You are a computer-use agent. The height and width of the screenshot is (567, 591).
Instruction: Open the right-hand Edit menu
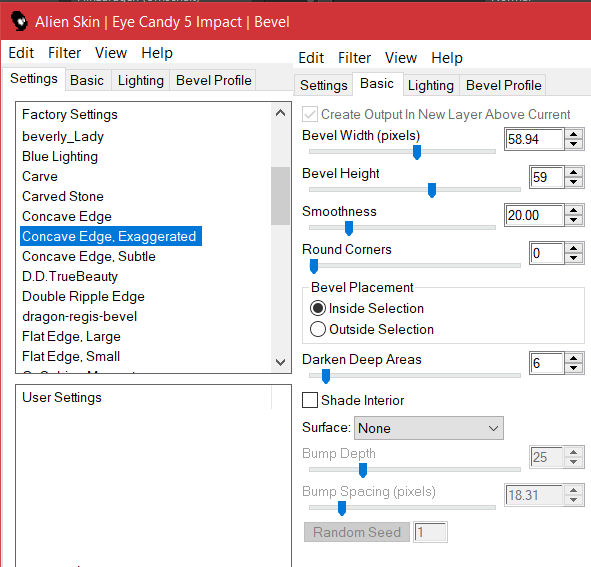click(311, 58)
